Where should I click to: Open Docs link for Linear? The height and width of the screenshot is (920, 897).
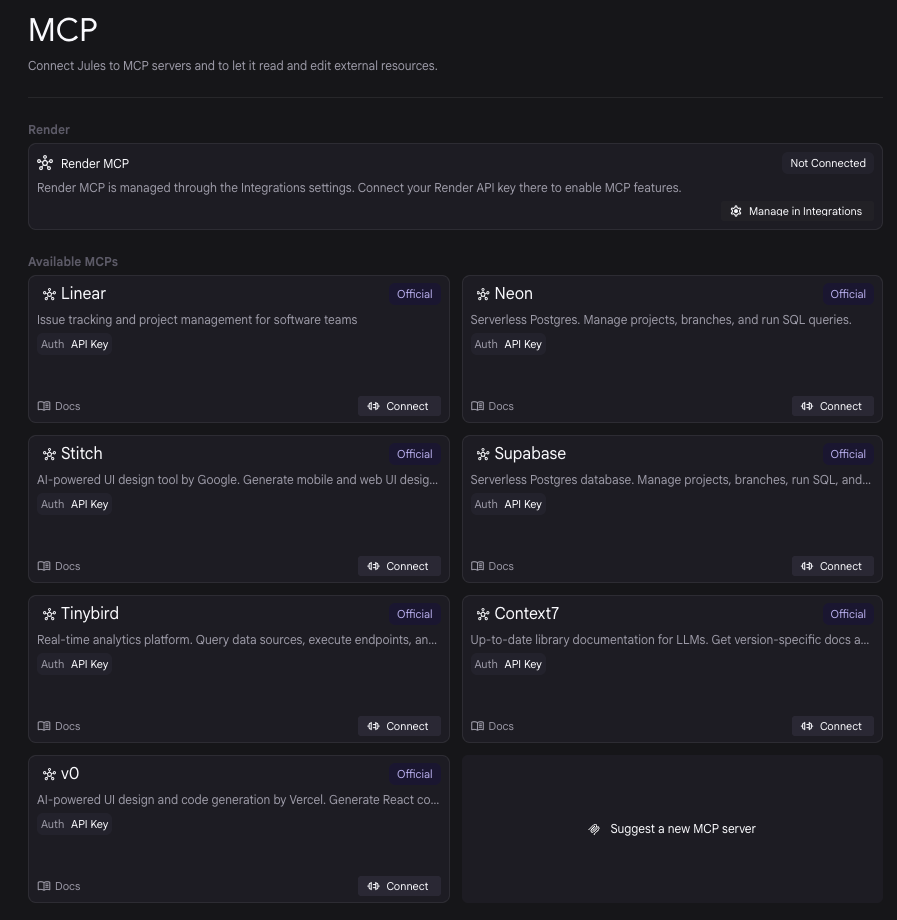click(59, 406)
